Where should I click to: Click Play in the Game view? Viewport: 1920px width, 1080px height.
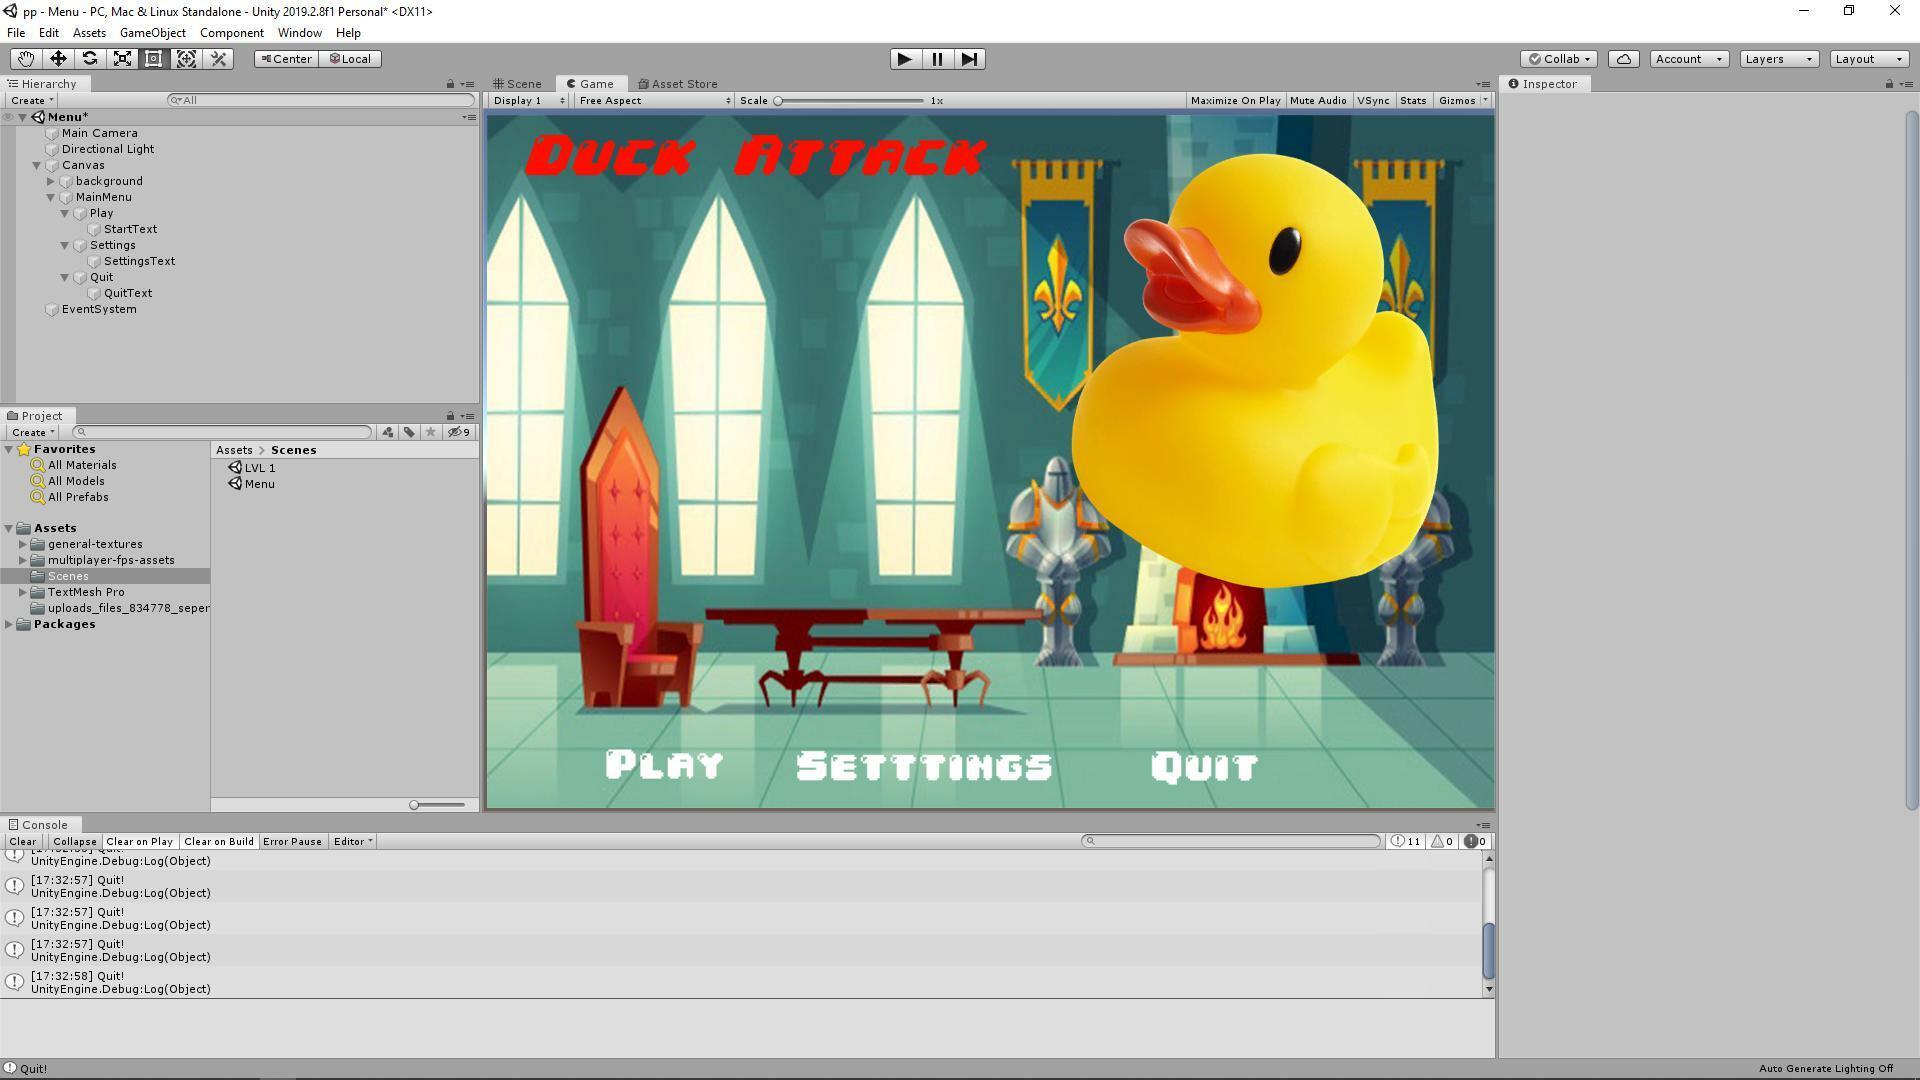664,766
